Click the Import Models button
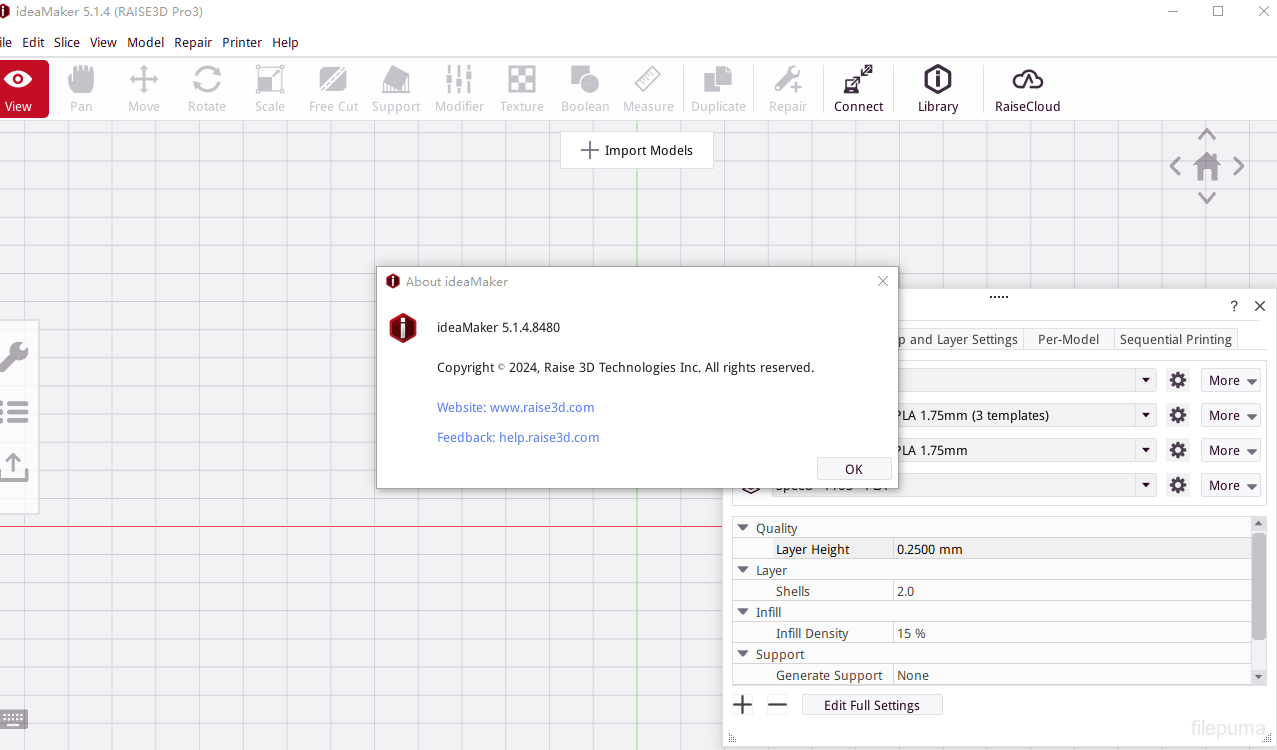1277x750 pixels. tap(637, 150)
